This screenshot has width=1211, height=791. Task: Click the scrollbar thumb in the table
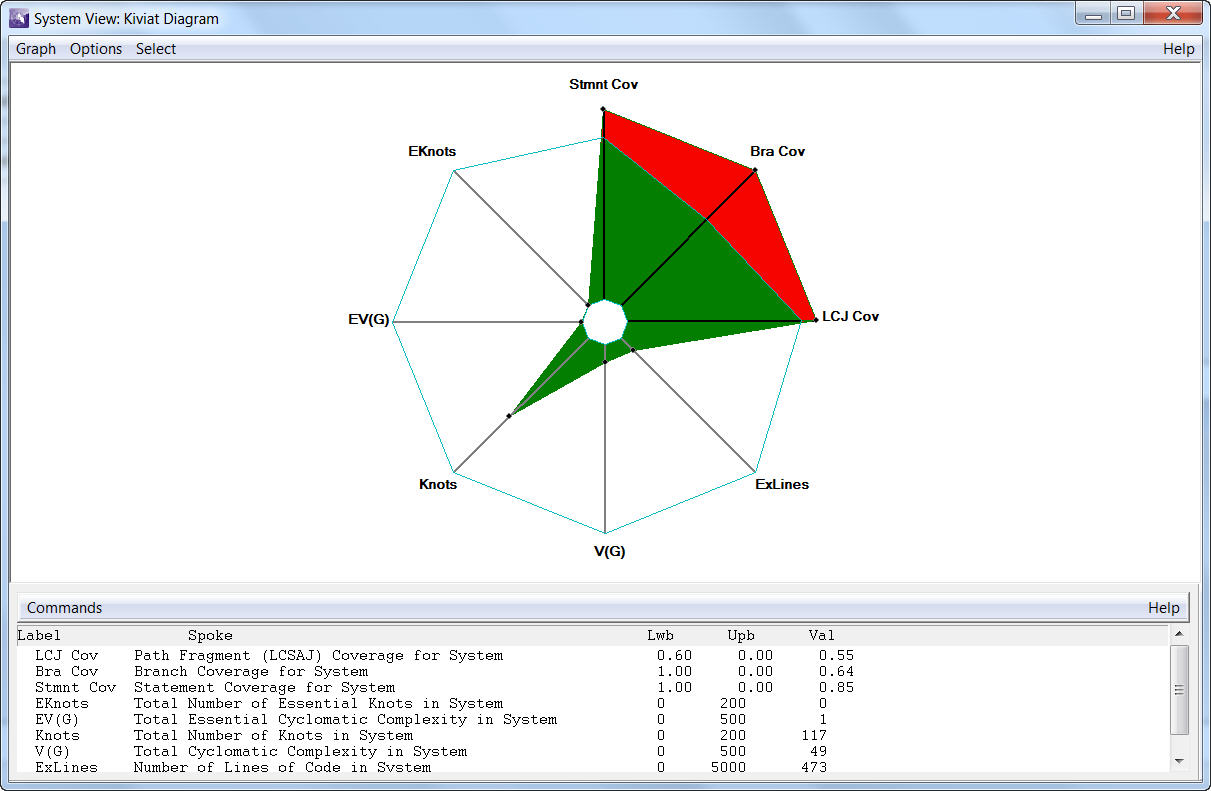coord(1179,690)
